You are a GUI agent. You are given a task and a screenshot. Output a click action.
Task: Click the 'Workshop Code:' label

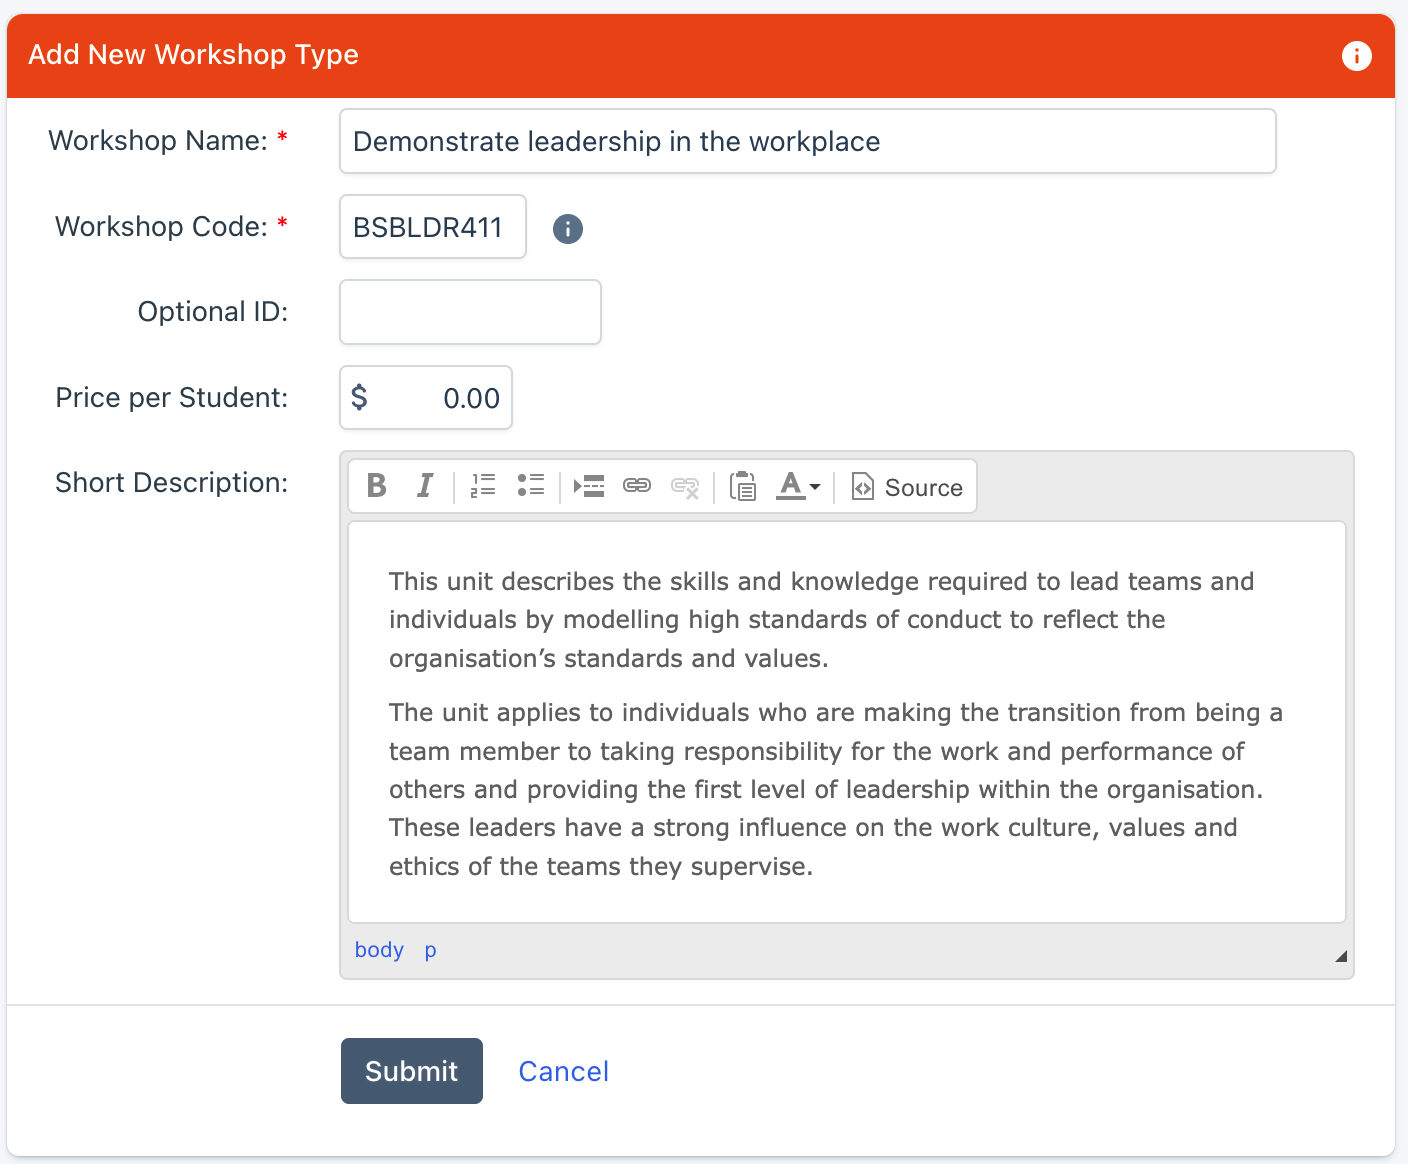coord(161,227)
